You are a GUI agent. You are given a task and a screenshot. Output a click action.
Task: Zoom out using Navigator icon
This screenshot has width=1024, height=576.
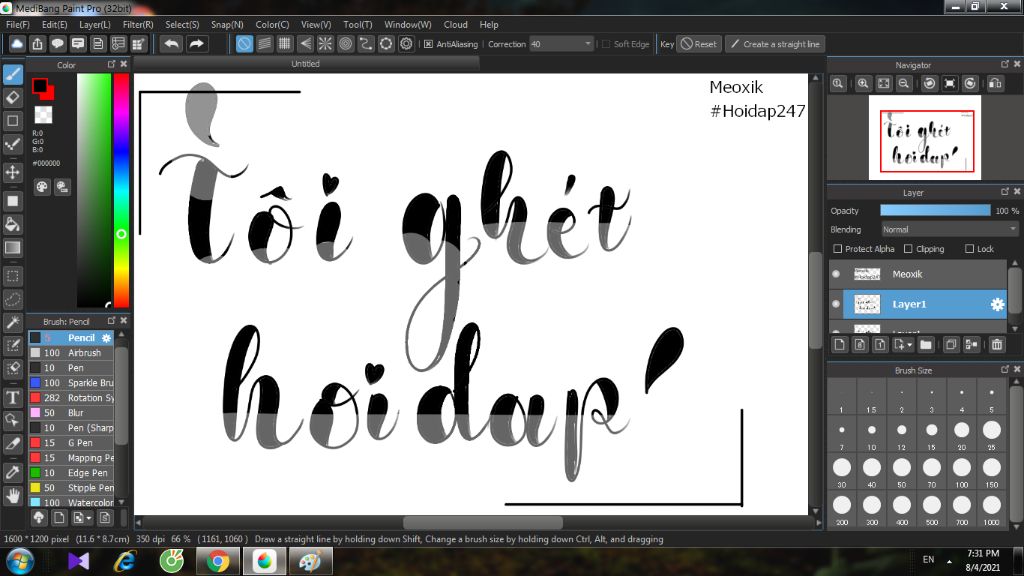(904, 84)
